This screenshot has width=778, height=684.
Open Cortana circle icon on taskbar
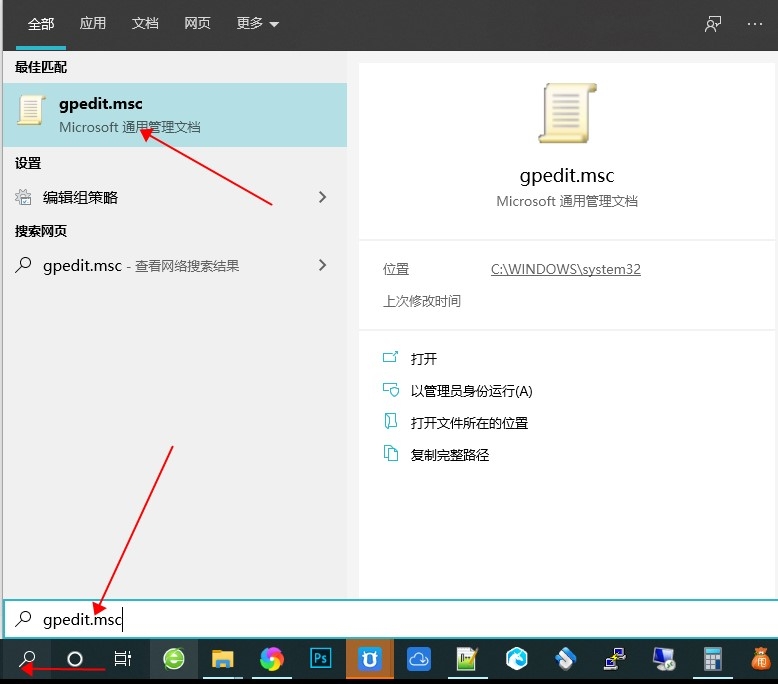[75, 659]
